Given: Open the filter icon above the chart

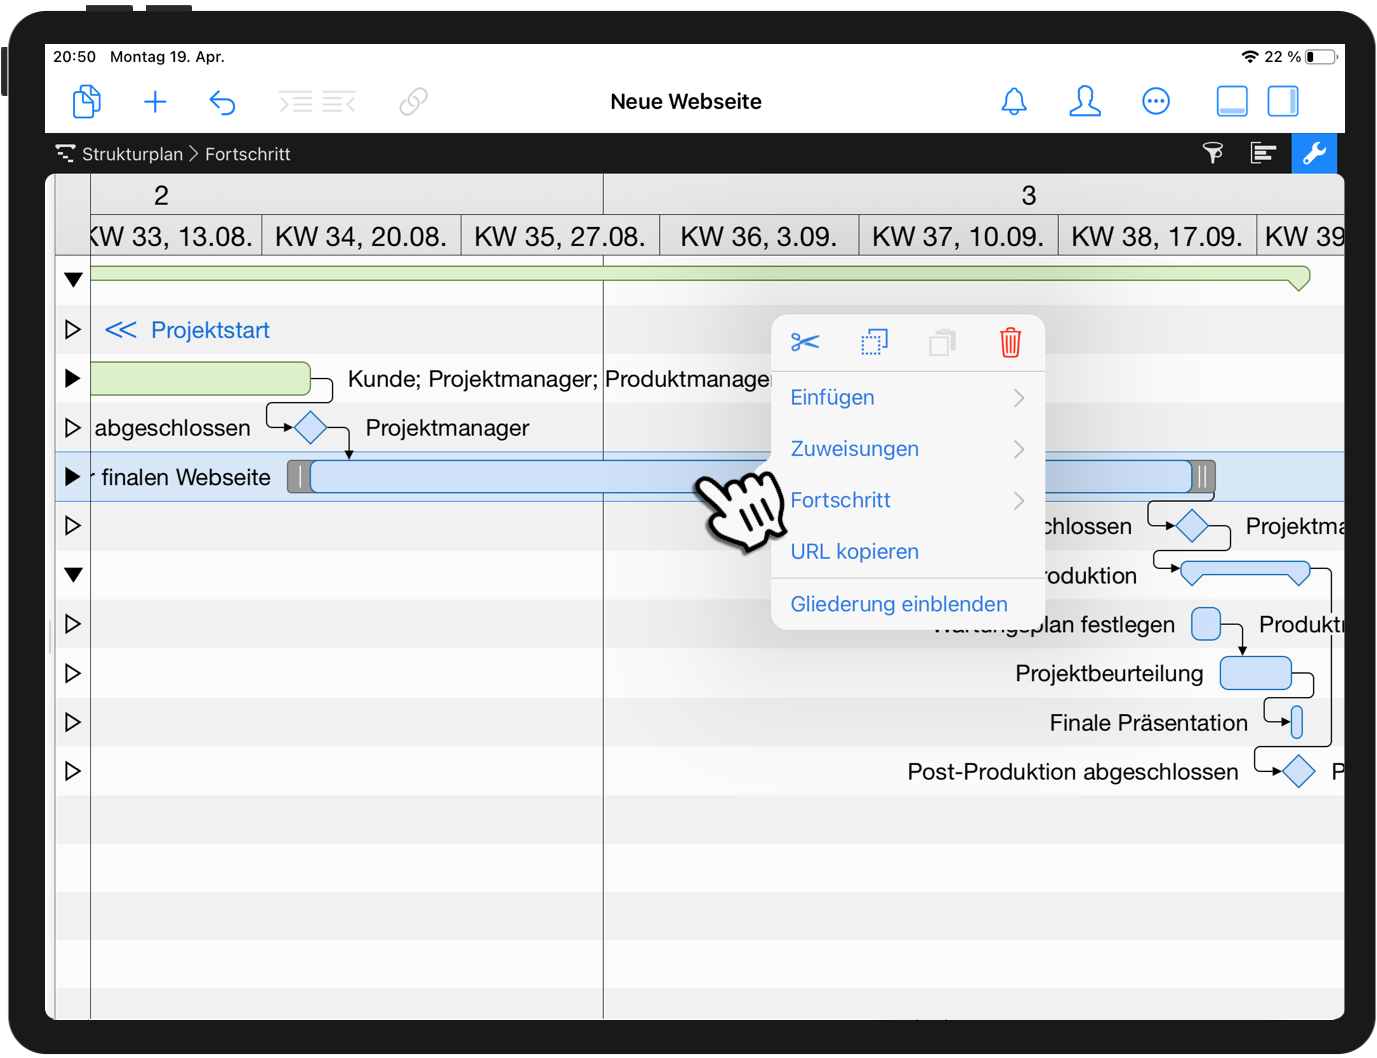Looking at the screenshot, I should point(1213,153).
